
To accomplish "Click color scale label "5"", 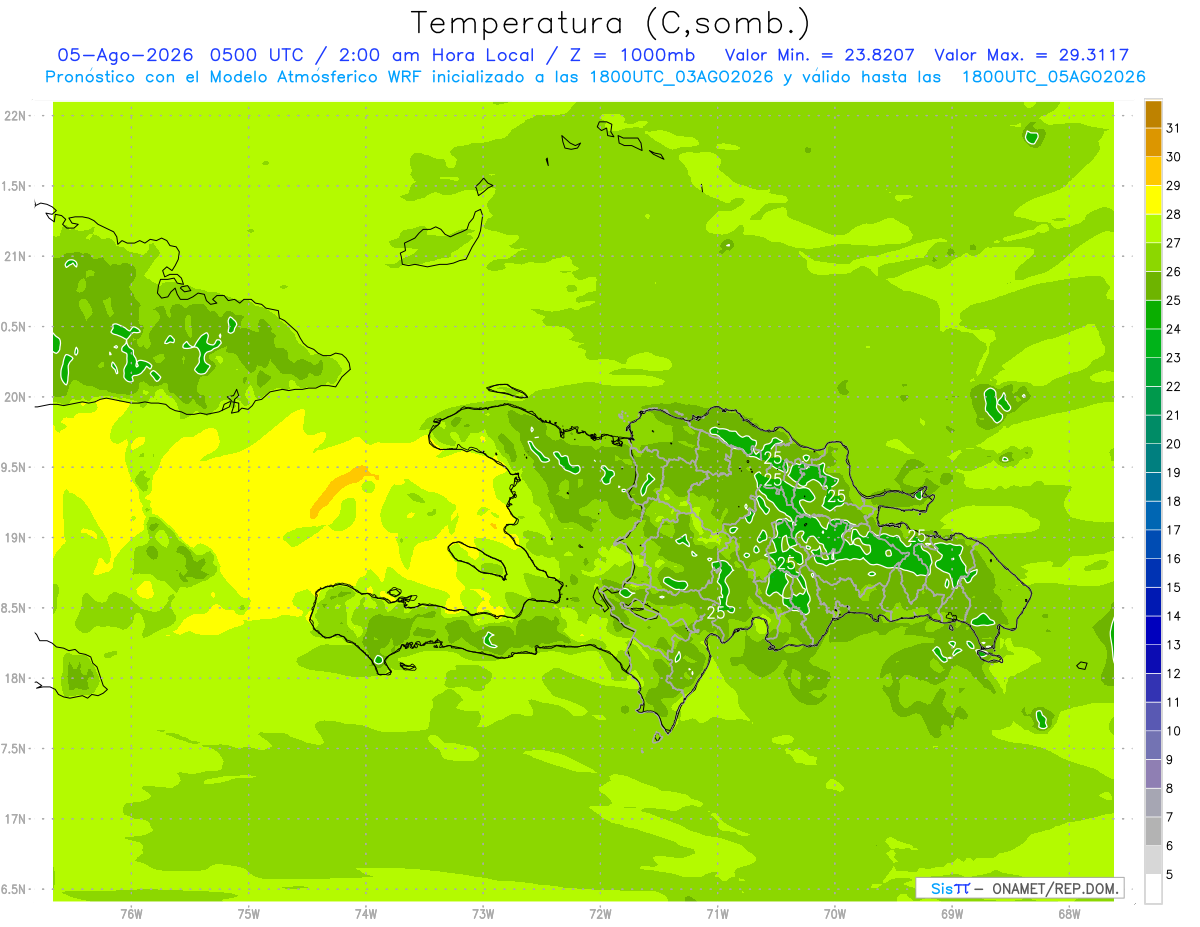I will click(1170, 875).
